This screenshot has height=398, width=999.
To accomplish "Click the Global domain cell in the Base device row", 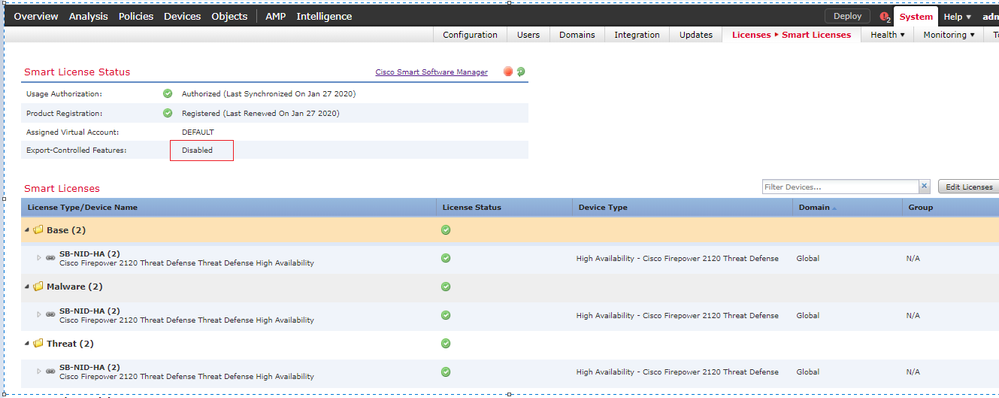I will pos(808,259).
